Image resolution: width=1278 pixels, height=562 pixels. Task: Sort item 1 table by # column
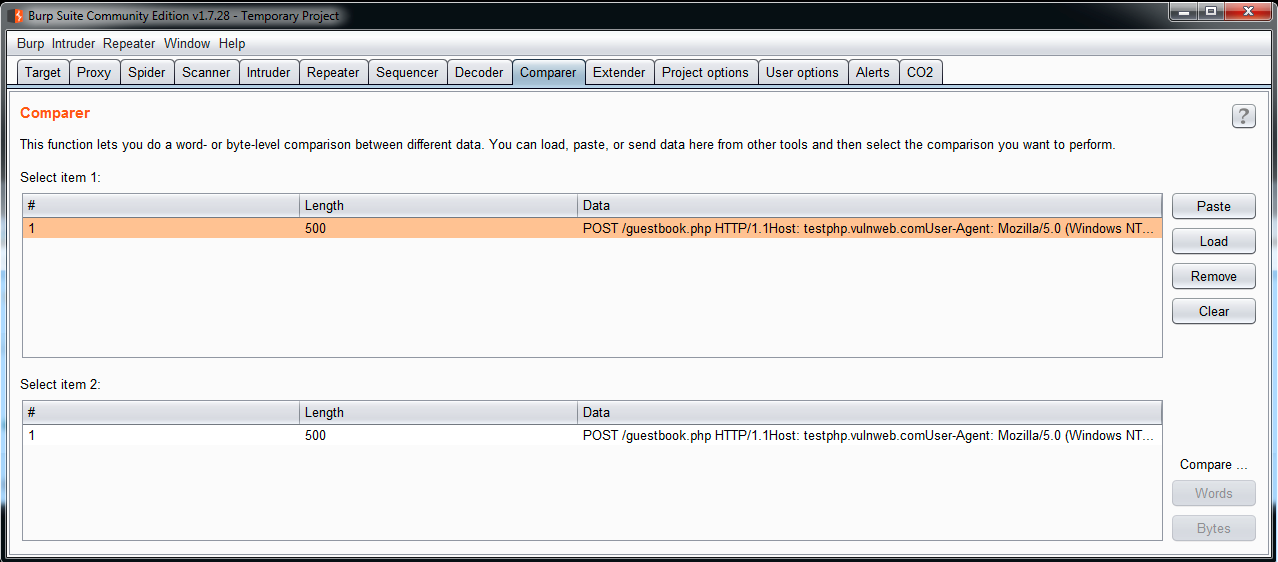(161, 205)
